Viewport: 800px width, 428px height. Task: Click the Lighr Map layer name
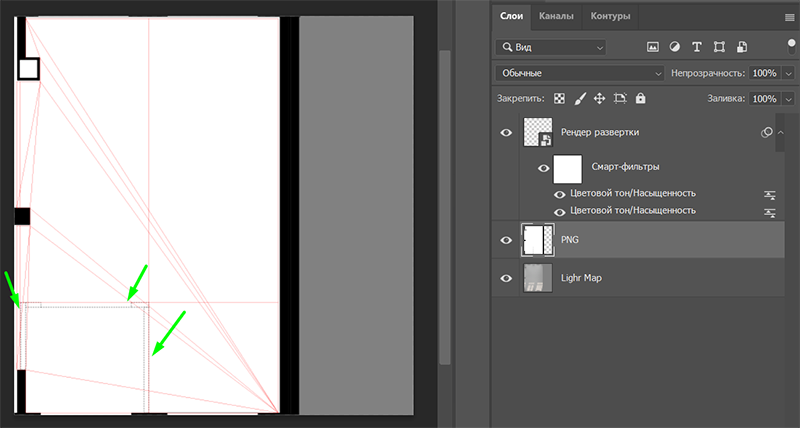point(581,278)
